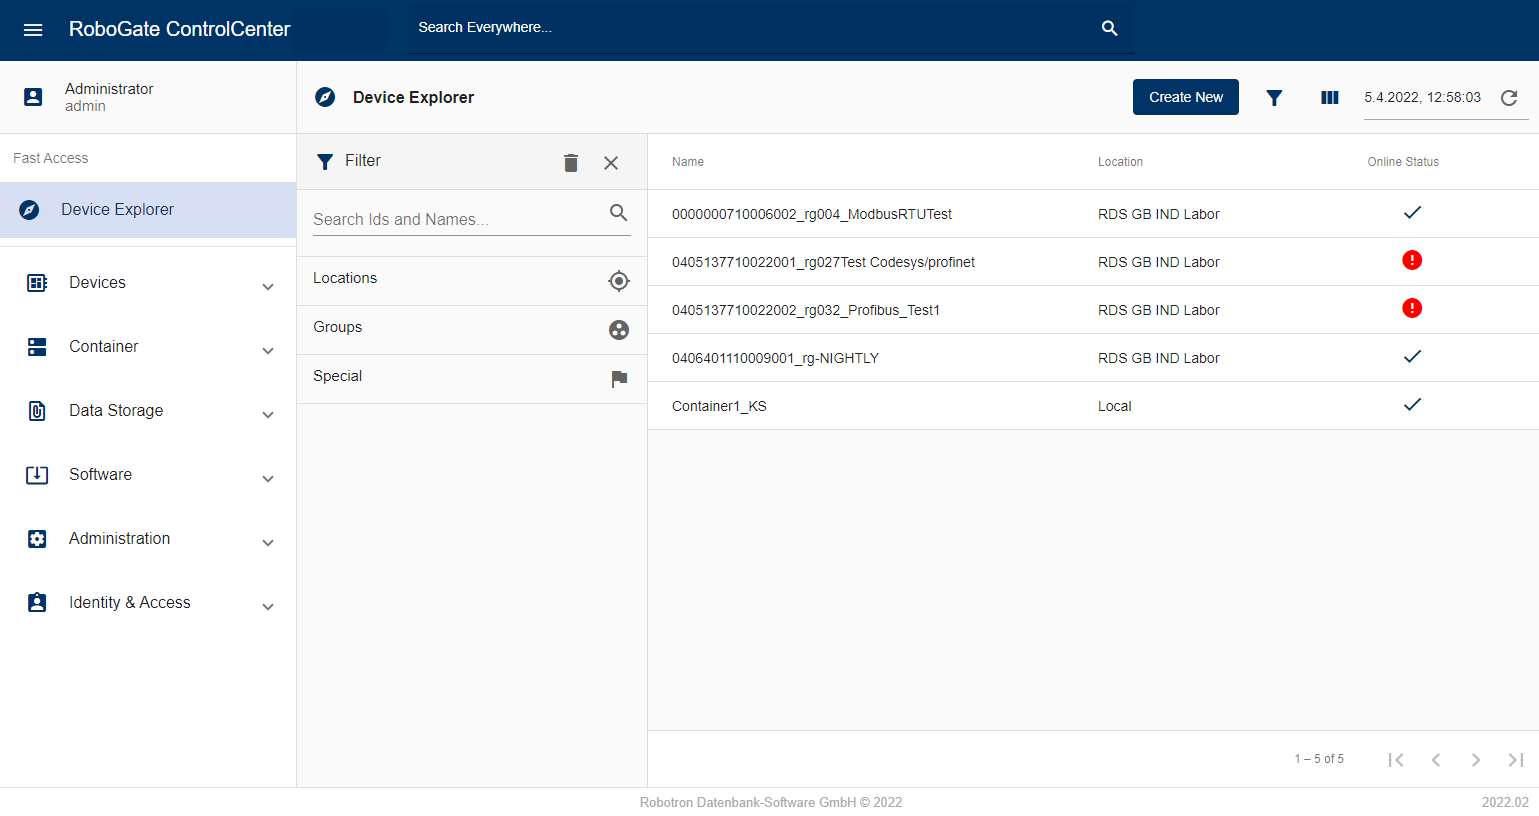Click the Software sidebar icon
Image resolution: width=1539 pixels, height=816 pixels.
(37, 475)
